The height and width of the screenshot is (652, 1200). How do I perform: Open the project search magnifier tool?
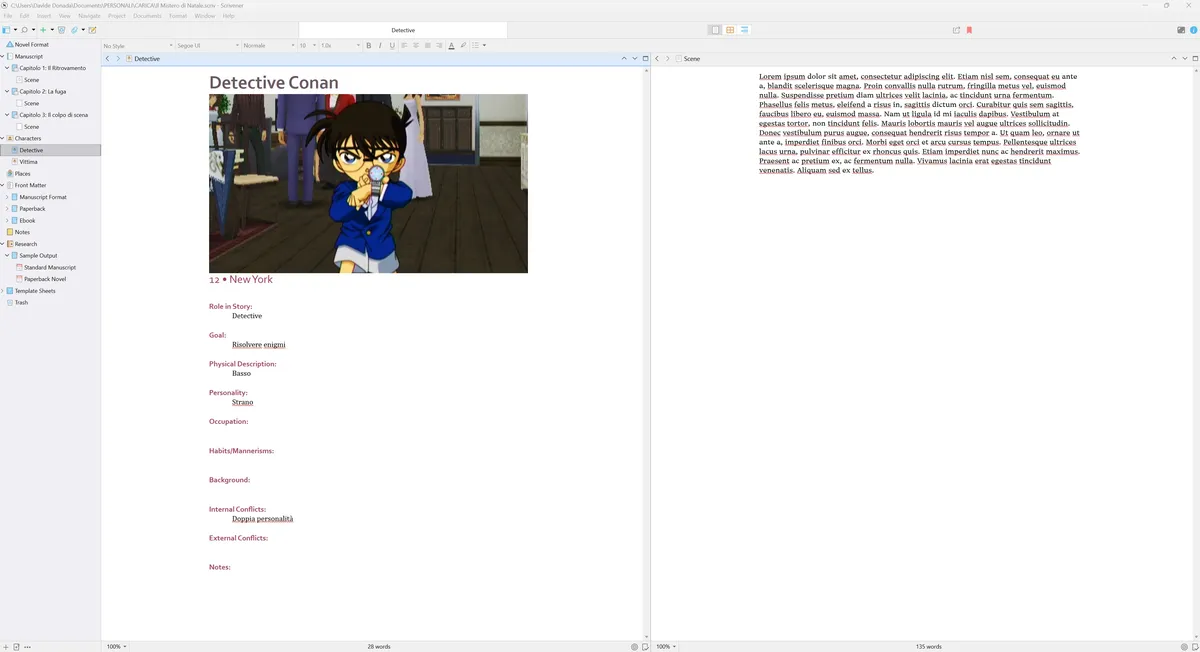(x=24, y=30)
